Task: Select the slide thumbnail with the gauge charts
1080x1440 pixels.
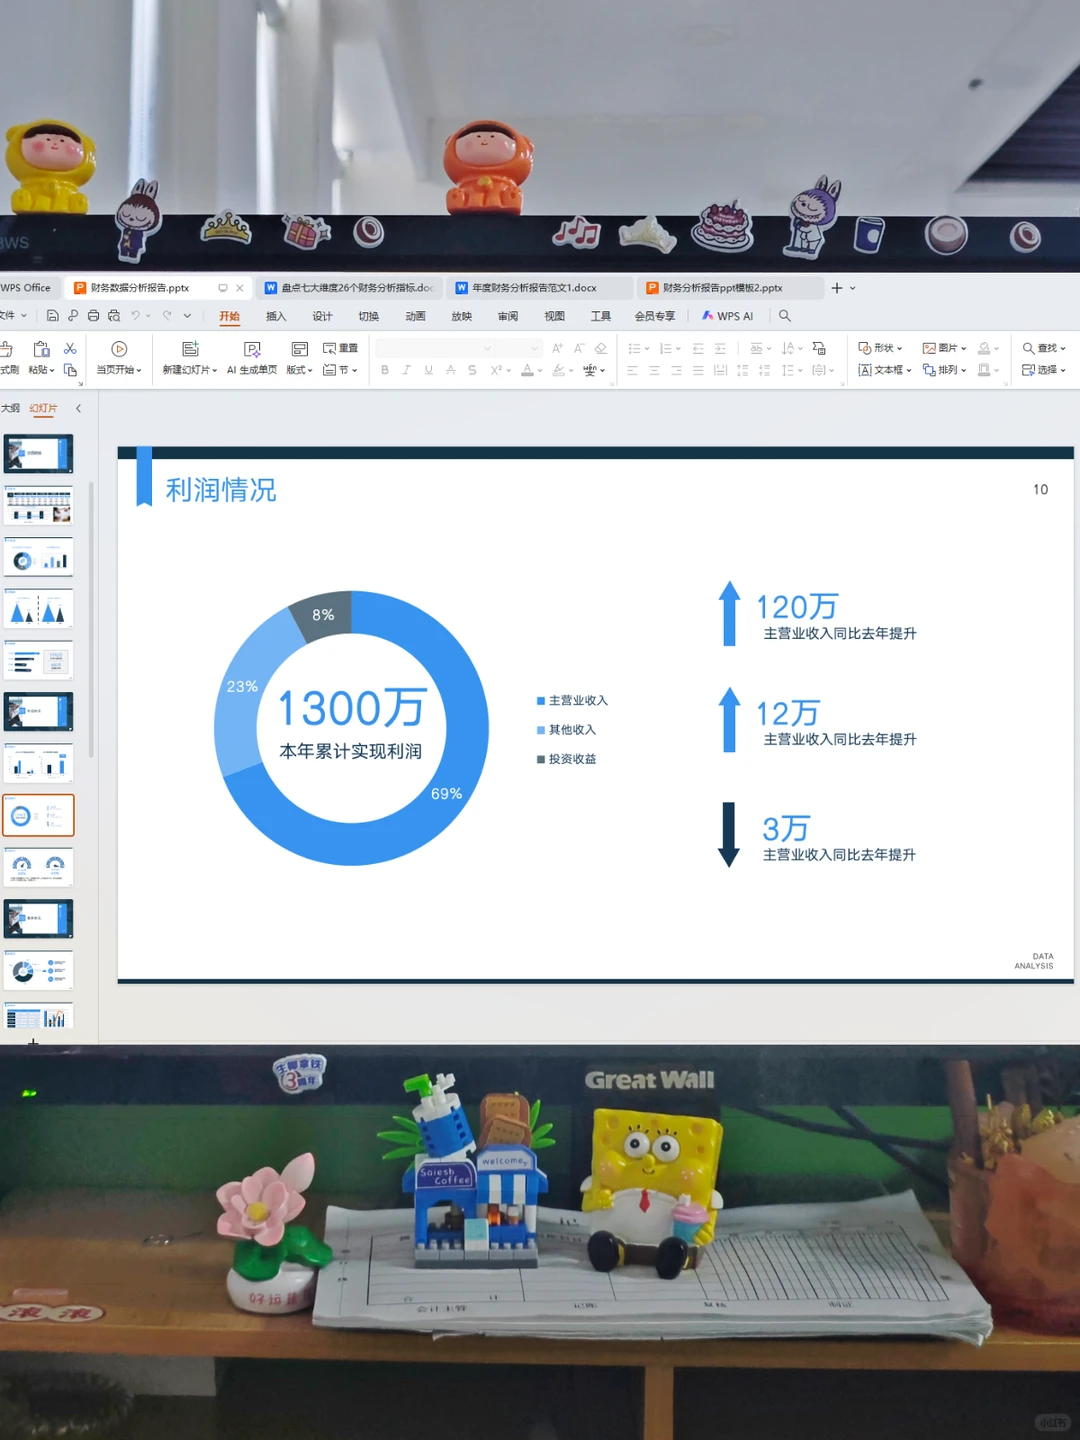Action: click(x=38, y=867)
